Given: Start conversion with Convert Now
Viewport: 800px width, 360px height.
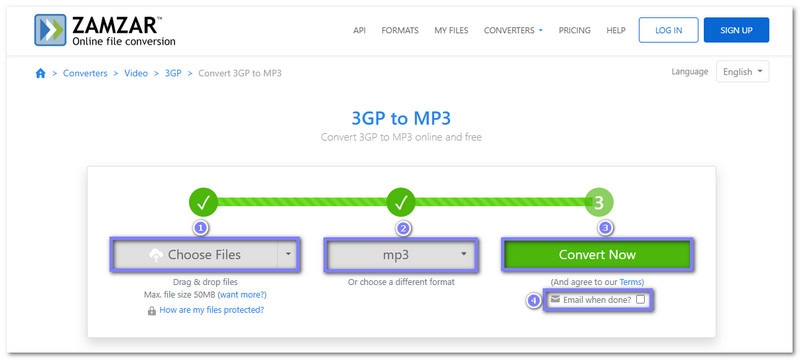Looking at the screenshot, I should click(x=597, y=254).
